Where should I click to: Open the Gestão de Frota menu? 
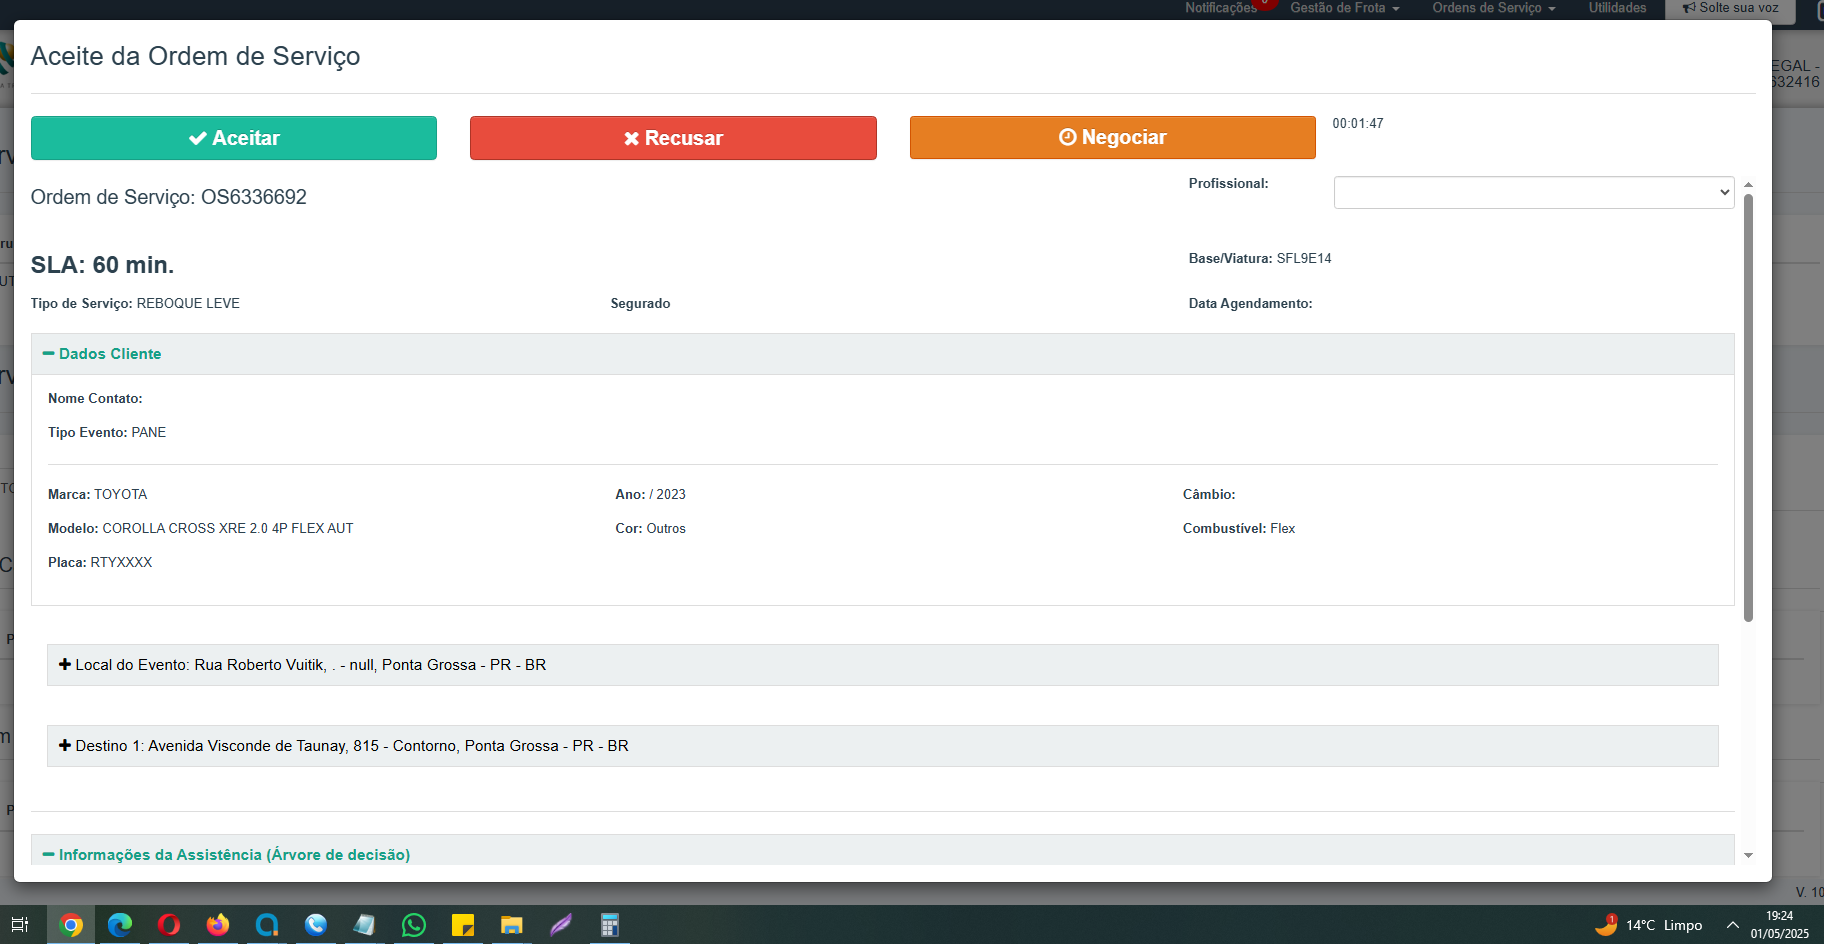point(1345,8)
